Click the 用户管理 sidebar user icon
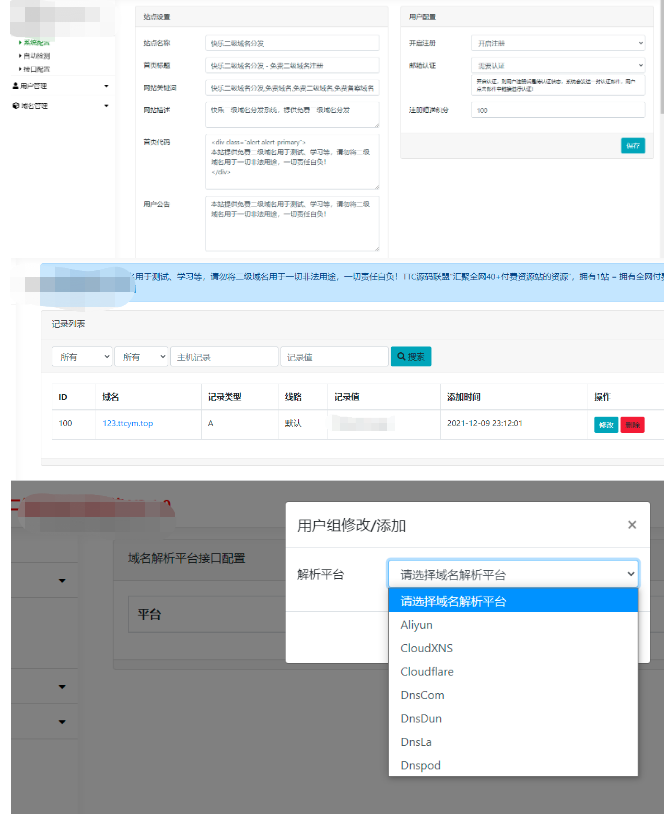Image resolution: width=664 pixels, height=814 pixels. pyautogui.click(x=15, y=86)
